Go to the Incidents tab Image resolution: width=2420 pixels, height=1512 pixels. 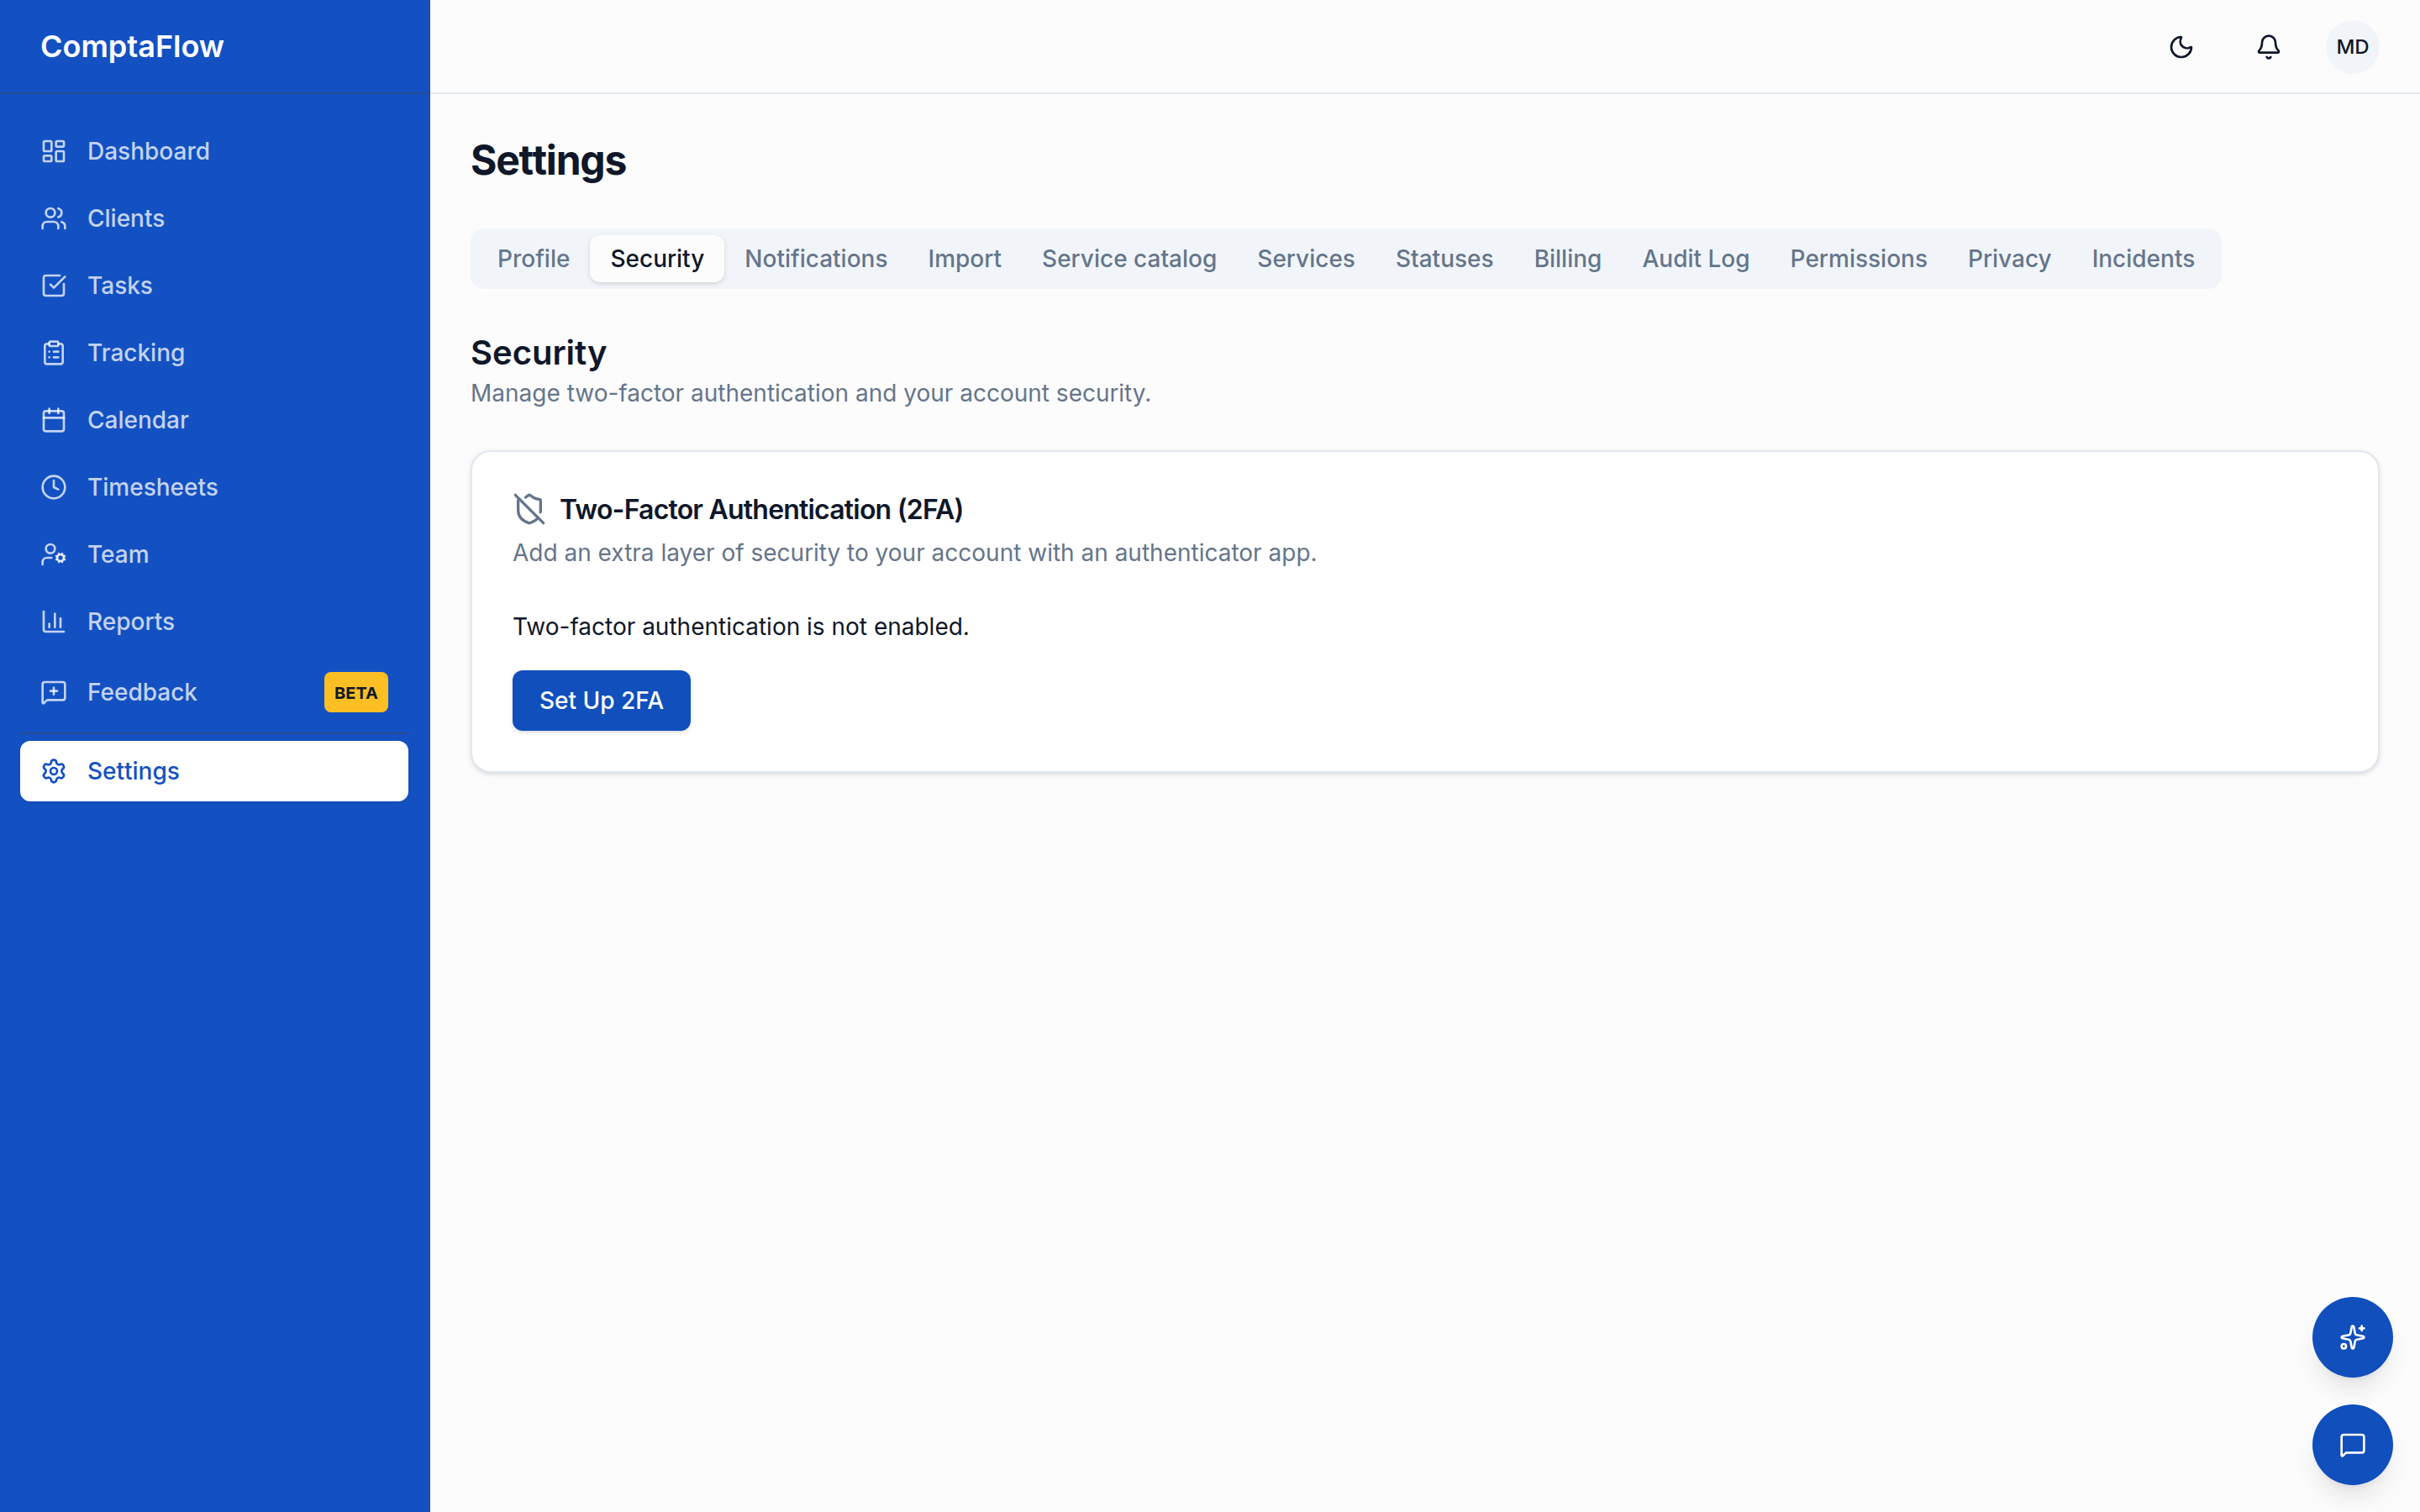click(2143, 259)
